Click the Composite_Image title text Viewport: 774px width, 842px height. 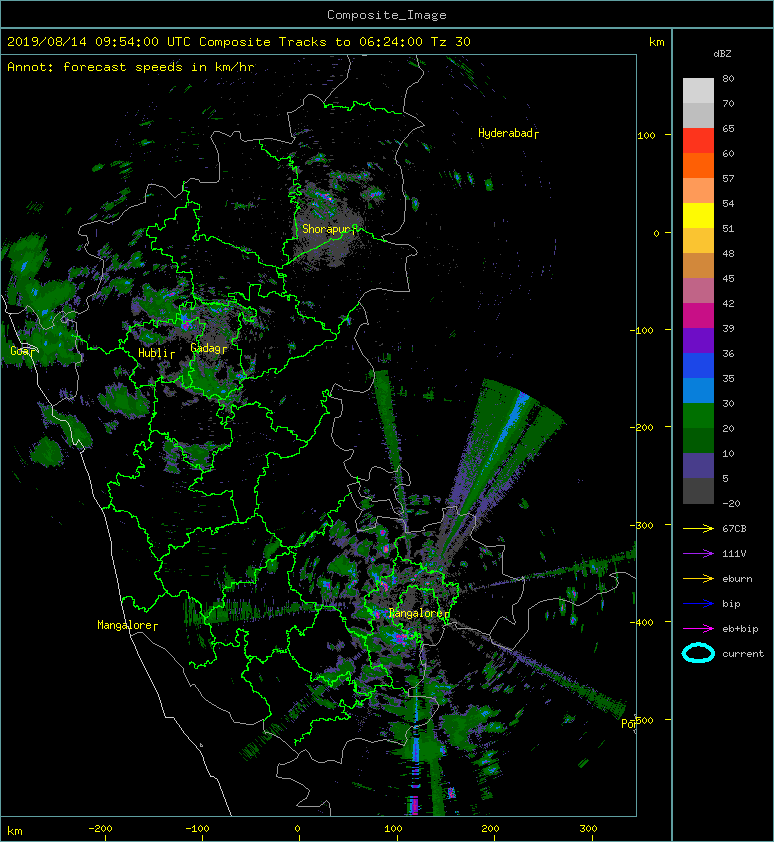[x=387, y=15]
